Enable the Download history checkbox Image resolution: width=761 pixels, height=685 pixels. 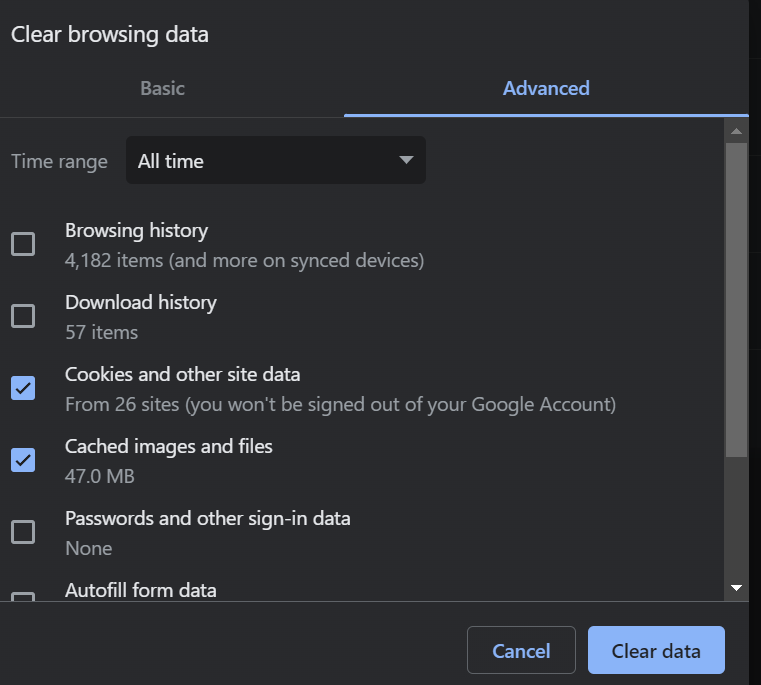(x=23, y=316)
